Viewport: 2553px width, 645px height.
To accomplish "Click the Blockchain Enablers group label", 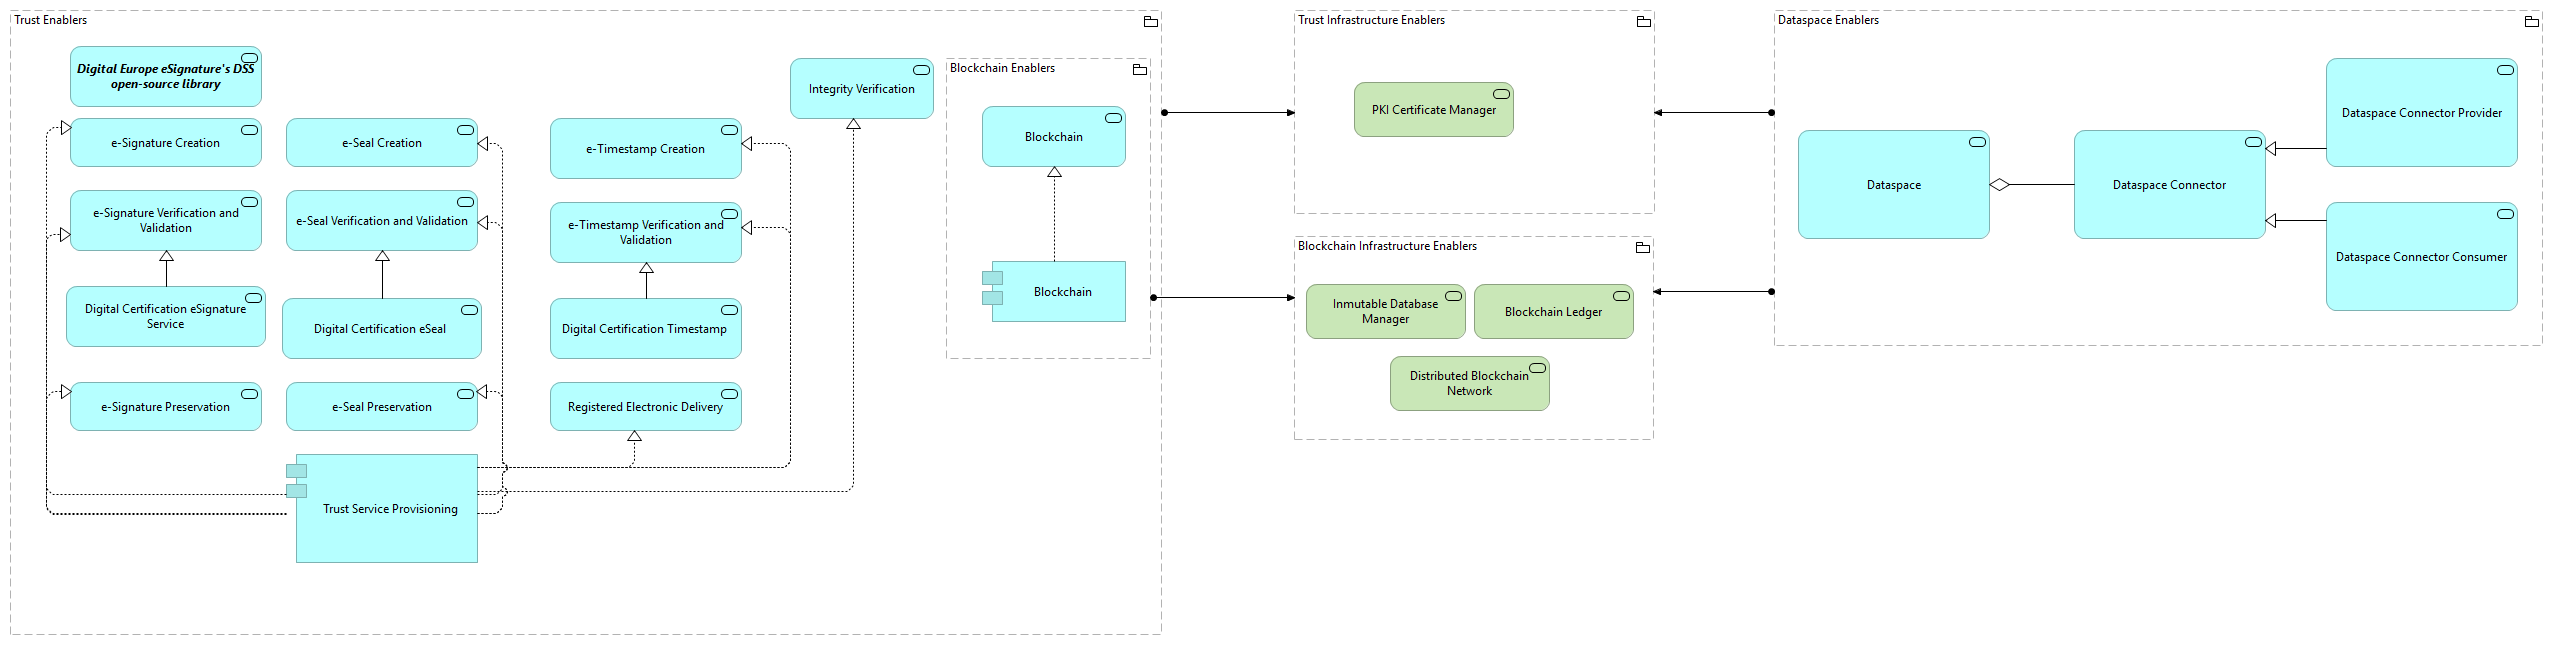I will 1002,68.
